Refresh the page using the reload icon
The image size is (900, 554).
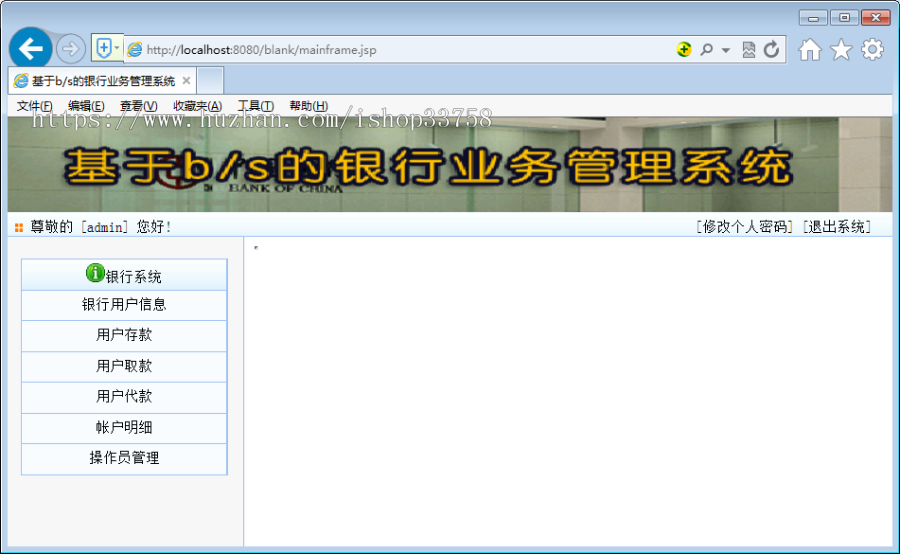pos(771,49)
